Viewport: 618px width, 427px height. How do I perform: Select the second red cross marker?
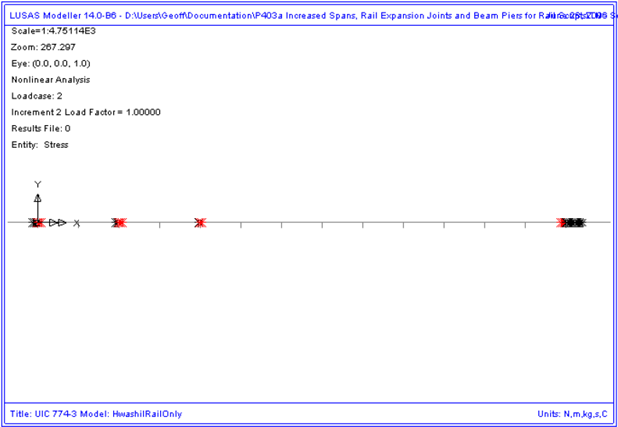click(x=118, y=222)
